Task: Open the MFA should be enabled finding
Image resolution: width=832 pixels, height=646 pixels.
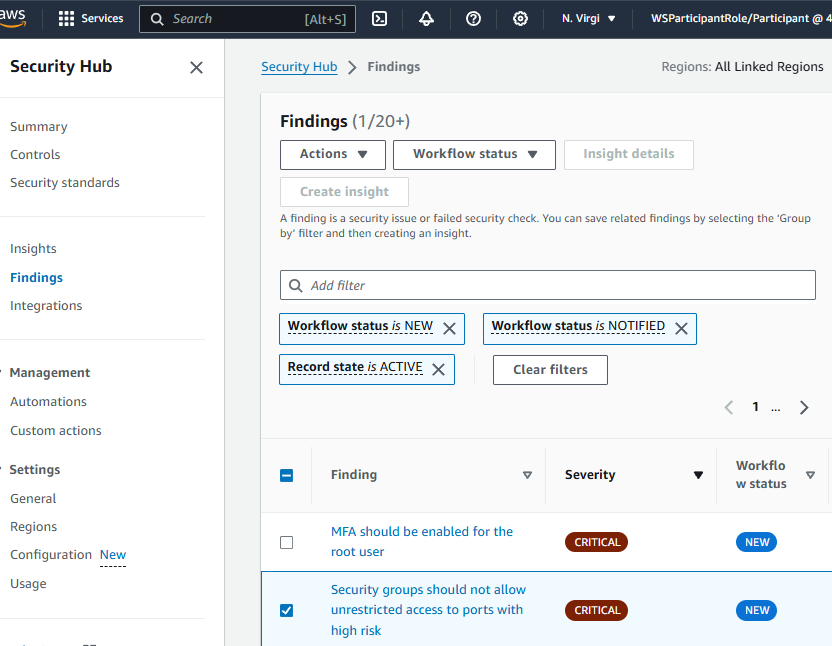Action: tap(422, 541)
